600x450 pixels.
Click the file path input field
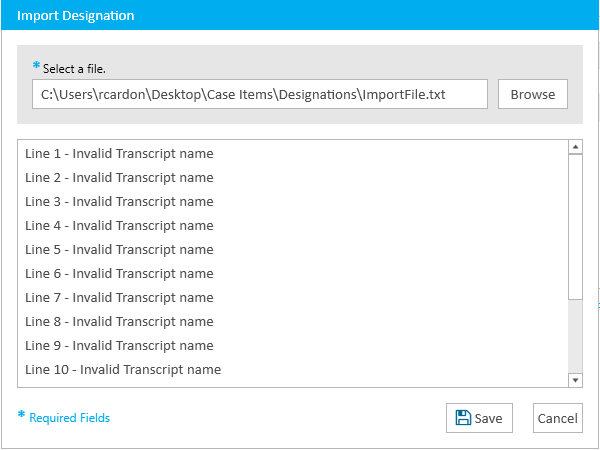click(x=260, y=94)
